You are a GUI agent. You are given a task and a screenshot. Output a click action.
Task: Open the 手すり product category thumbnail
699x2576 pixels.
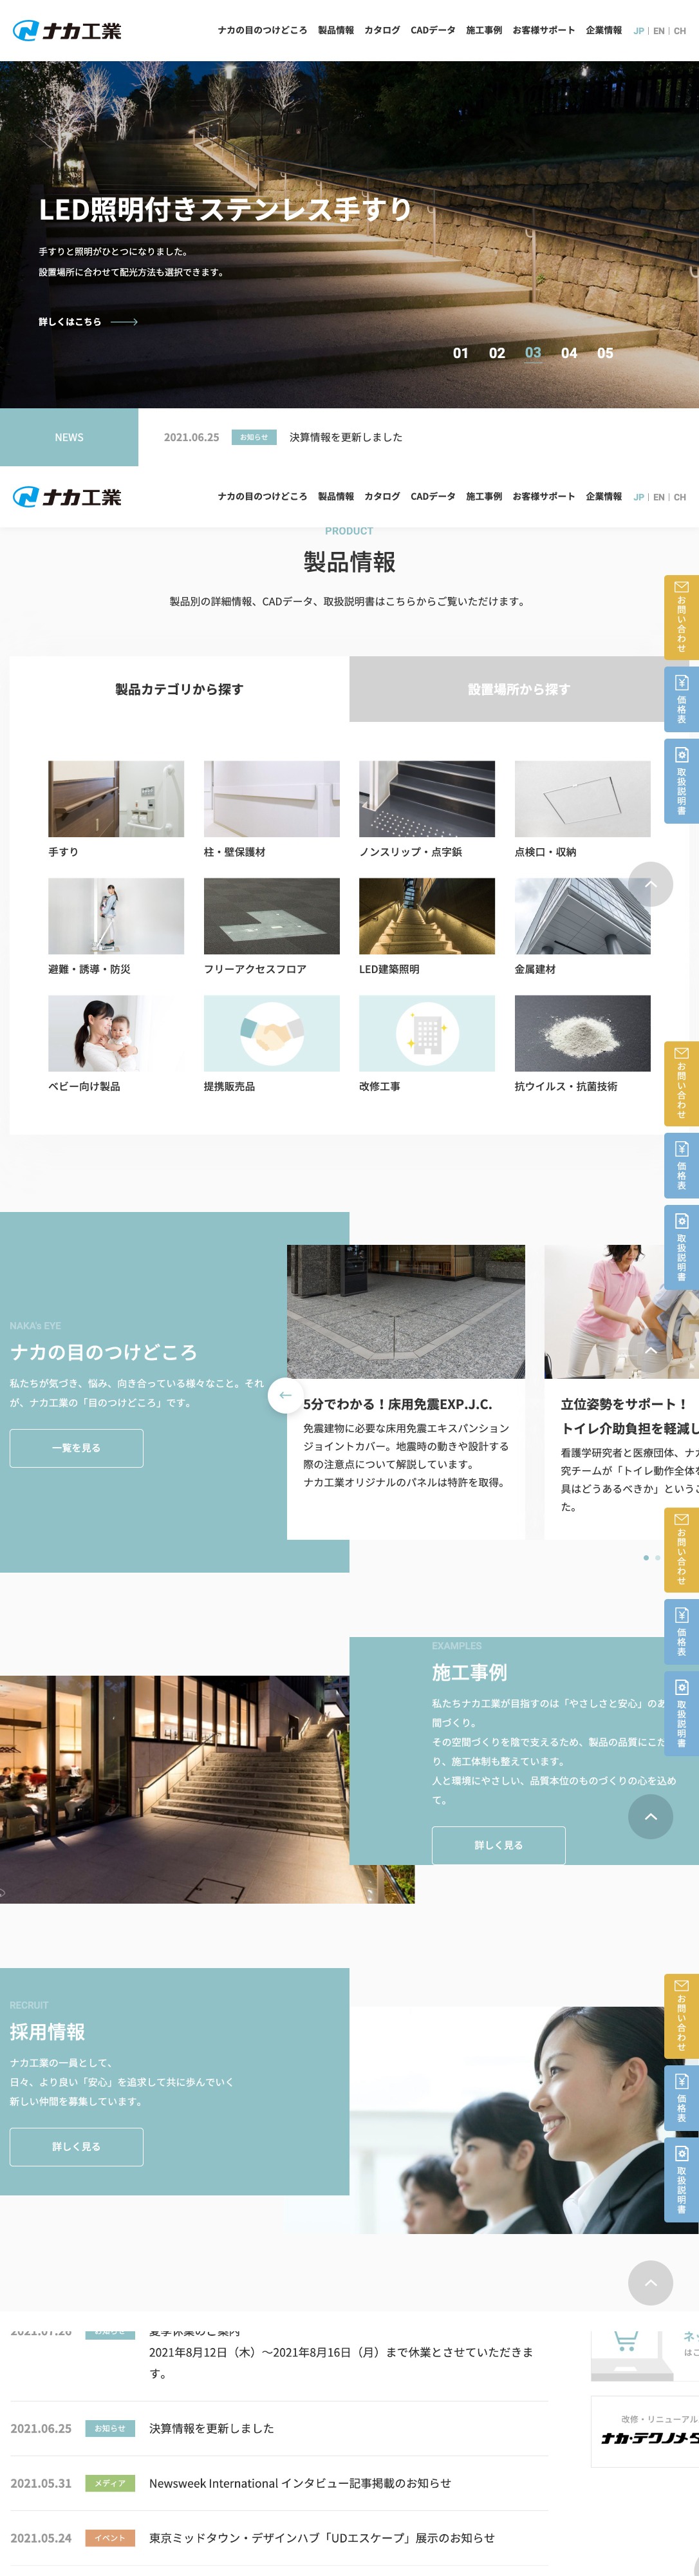tap(116, 798)
